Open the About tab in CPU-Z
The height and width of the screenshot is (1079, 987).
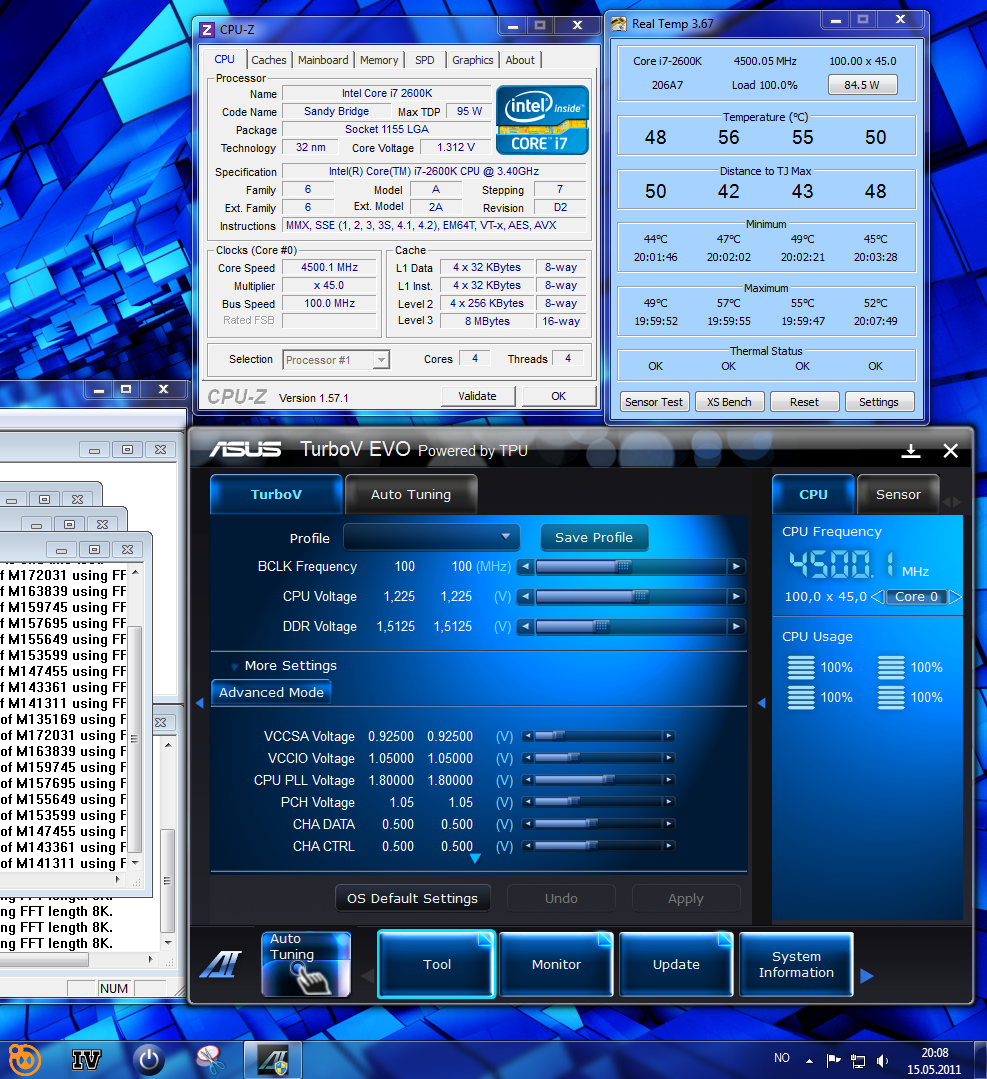point(520,60)
